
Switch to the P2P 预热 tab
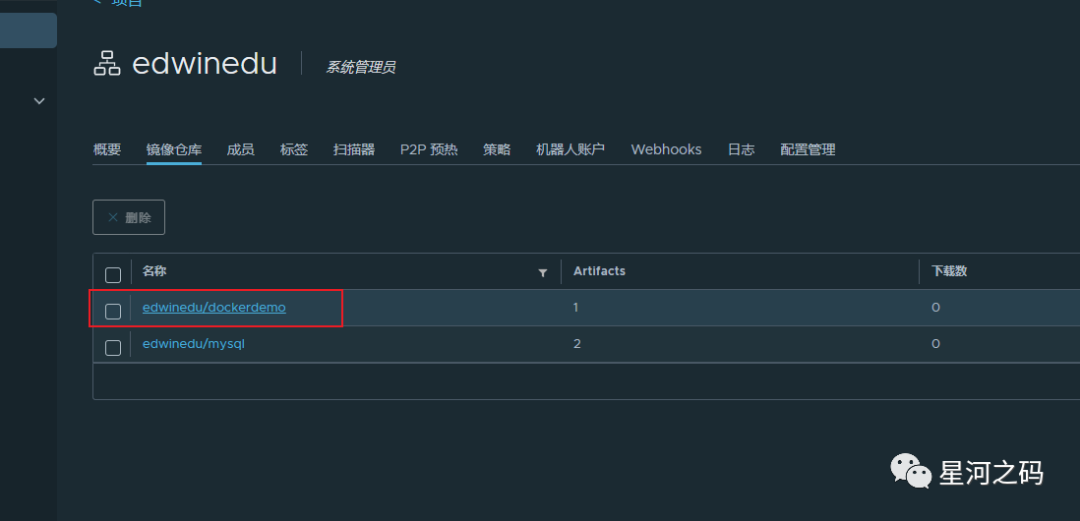pyautogui.click(x=429, y=150)
